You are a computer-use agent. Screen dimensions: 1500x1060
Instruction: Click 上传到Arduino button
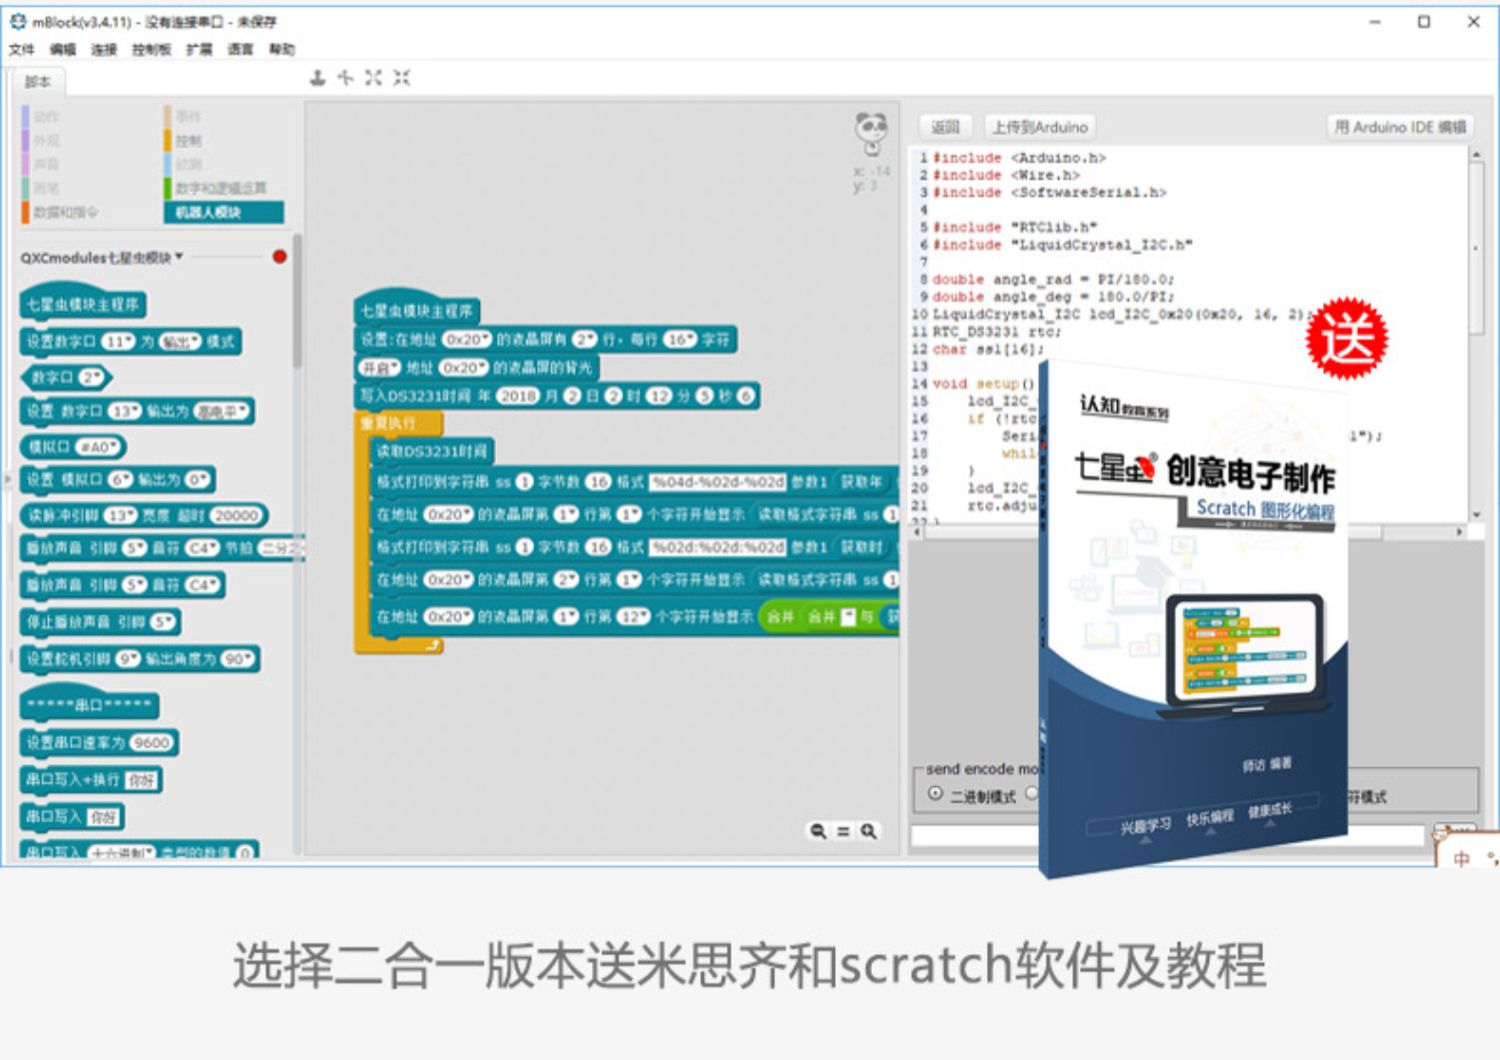[x=1039, y=127]
